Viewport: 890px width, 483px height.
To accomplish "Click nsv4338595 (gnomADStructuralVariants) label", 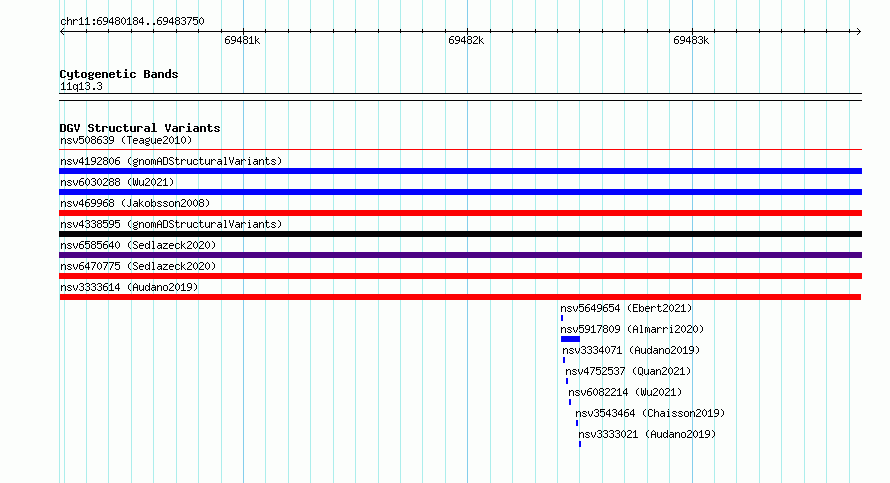I will pyautogui.click(x=171, y=224).
